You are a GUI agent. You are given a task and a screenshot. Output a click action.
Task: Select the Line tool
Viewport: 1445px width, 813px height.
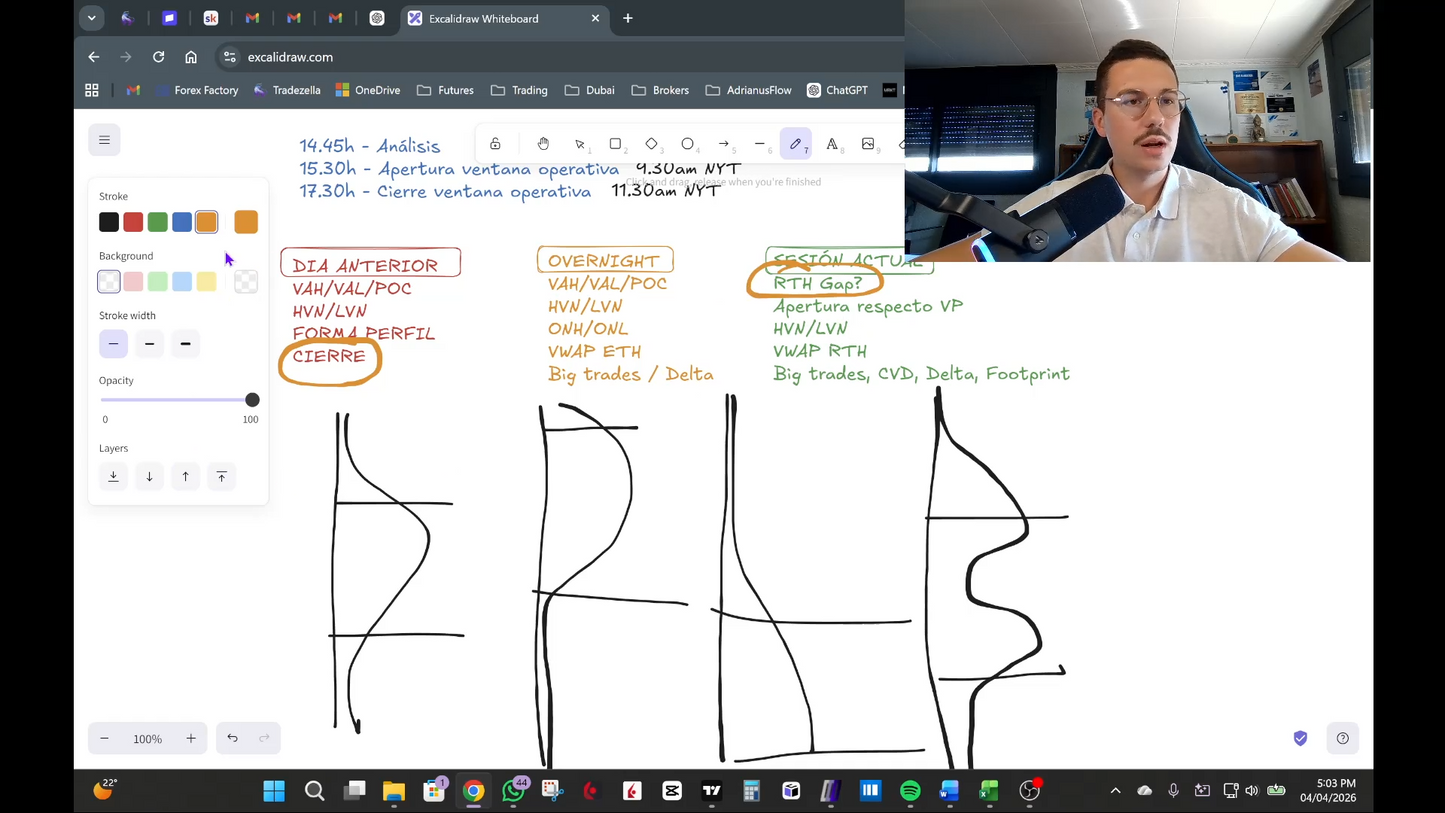click(x=759, y=144)
